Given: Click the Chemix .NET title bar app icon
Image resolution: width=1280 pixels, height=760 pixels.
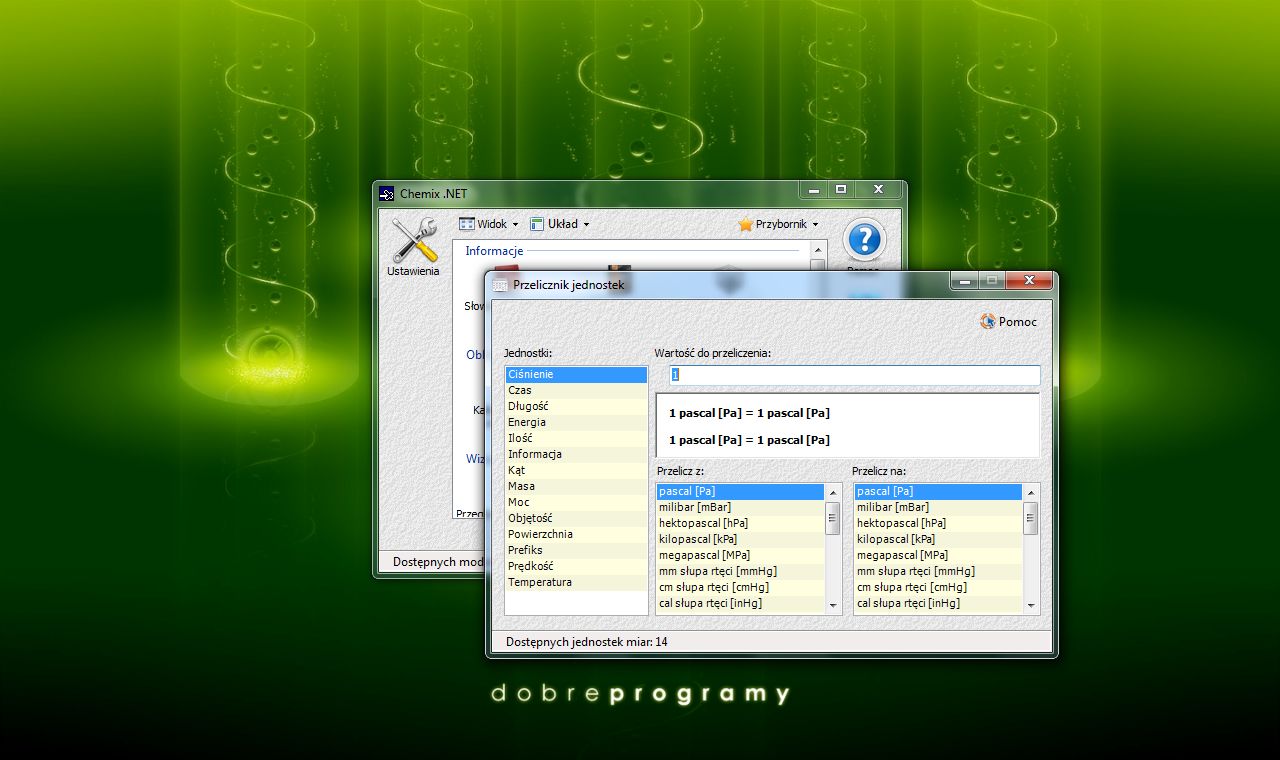Looking at the screenshot, I should tap(387, 194).
